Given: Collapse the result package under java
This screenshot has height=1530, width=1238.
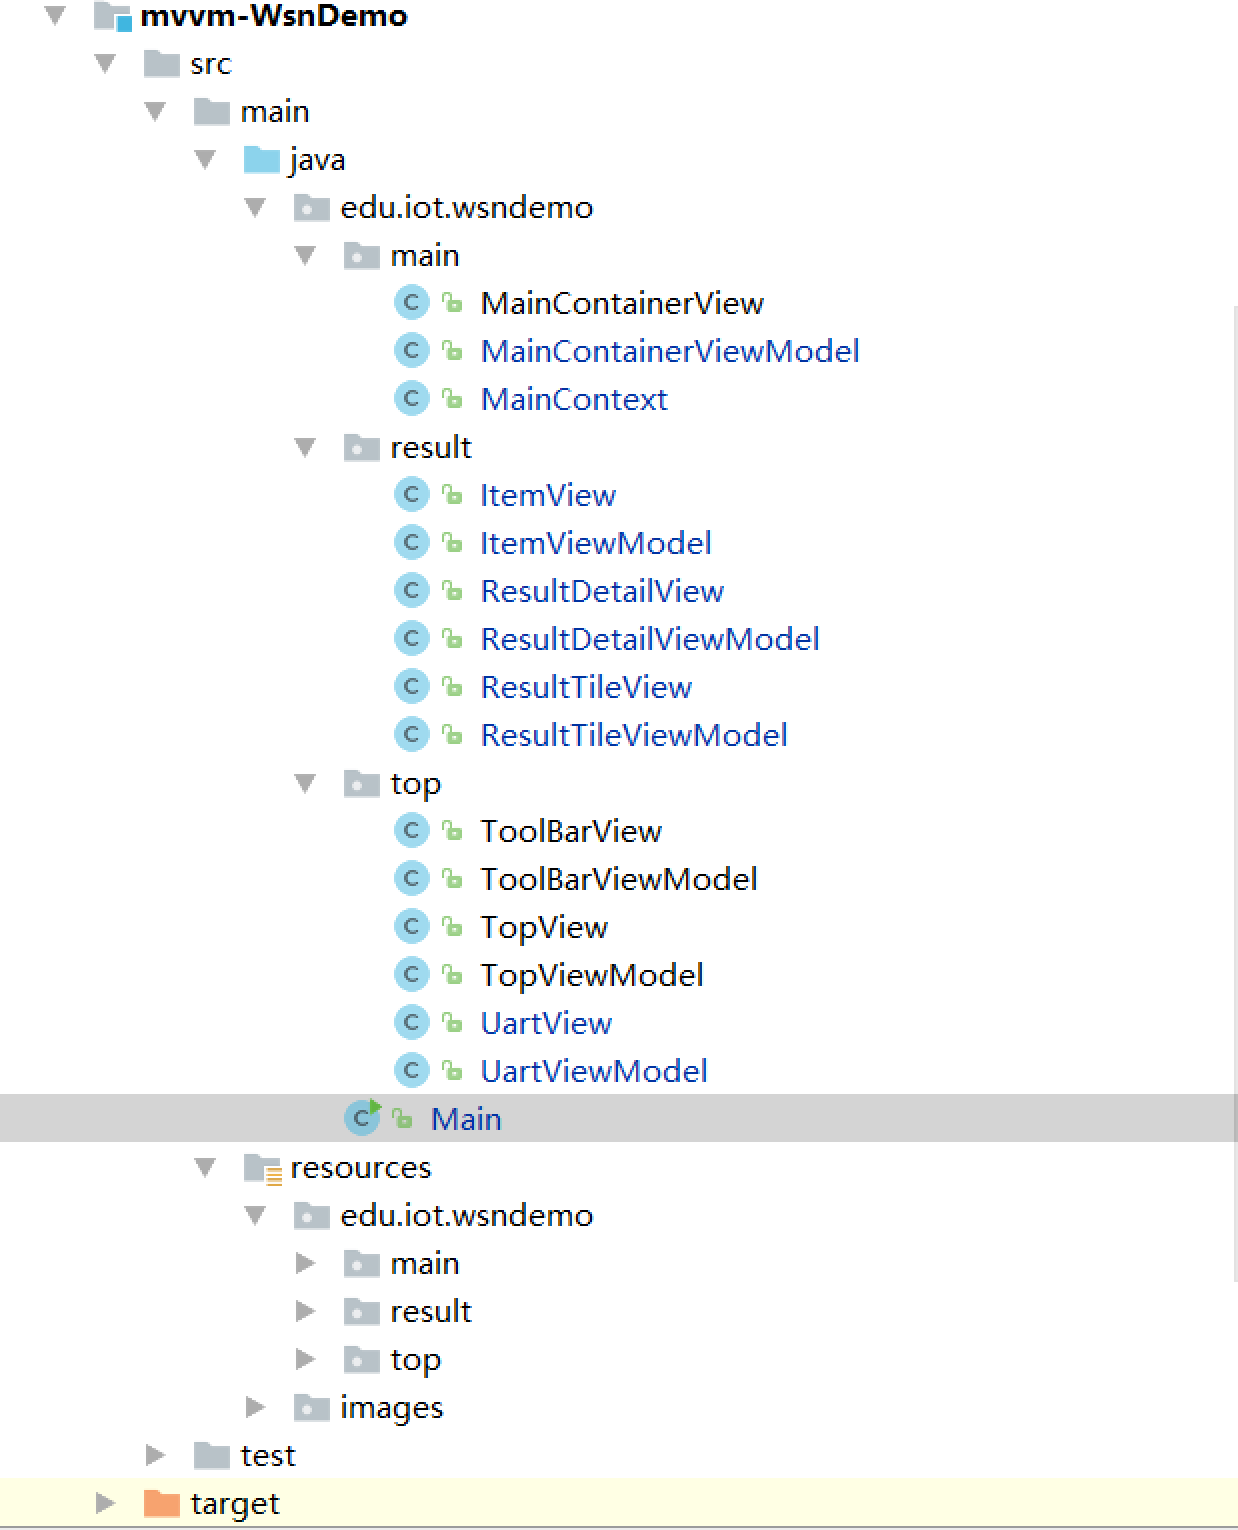Looking at the screenshot, I should click(306, 448).
